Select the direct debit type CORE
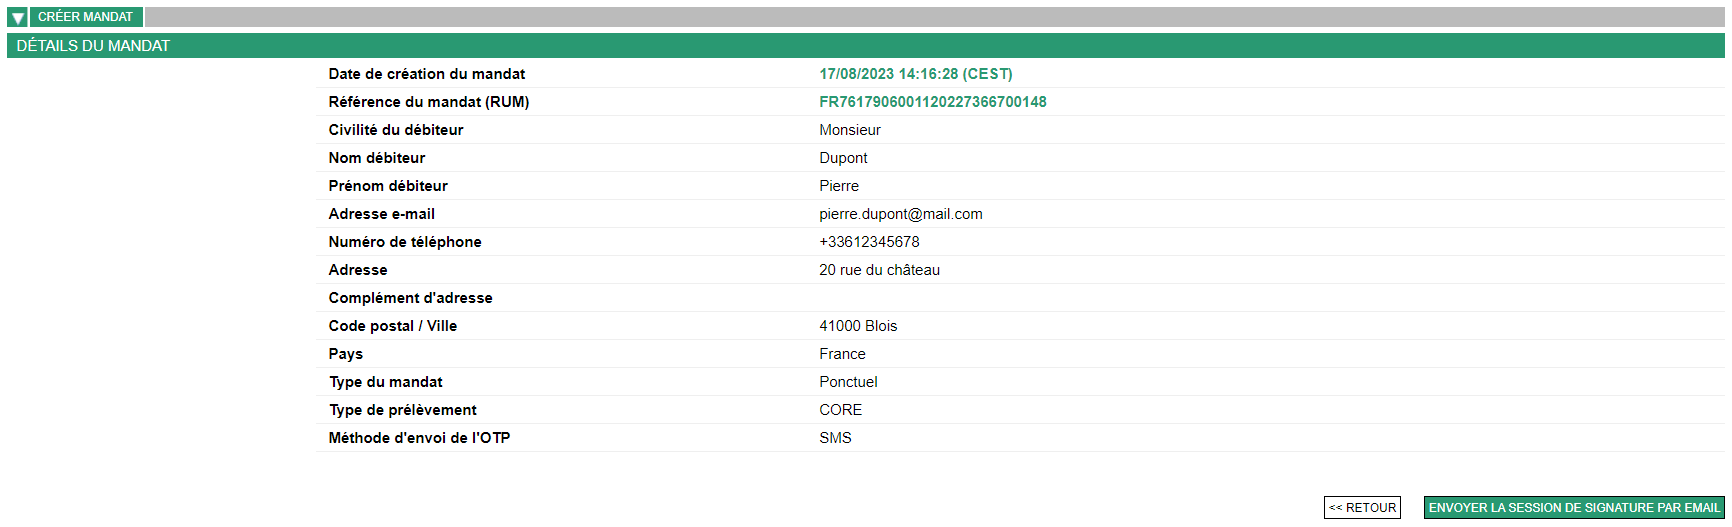The image size is (1732, 527). point(840,410)
